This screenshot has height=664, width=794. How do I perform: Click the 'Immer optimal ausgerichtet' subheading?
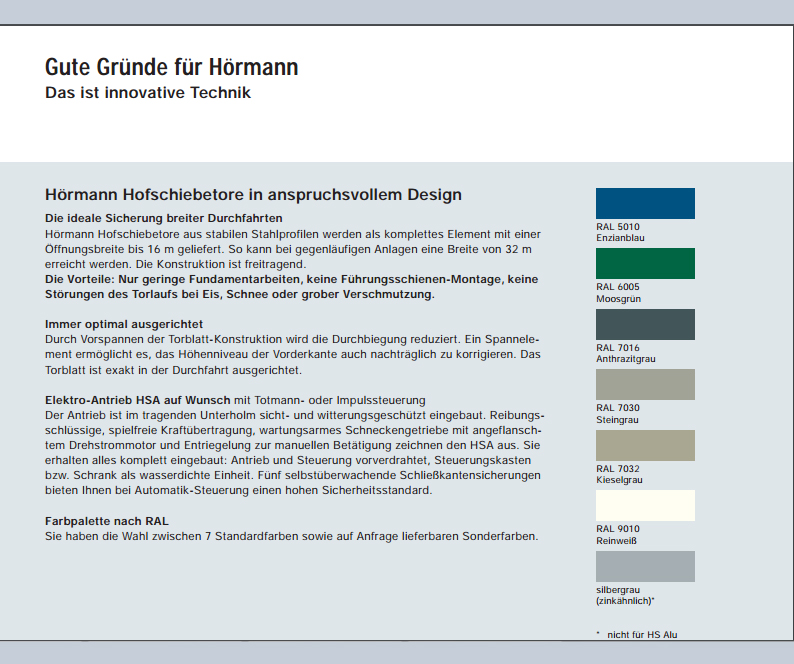click(x=124, y=324)
